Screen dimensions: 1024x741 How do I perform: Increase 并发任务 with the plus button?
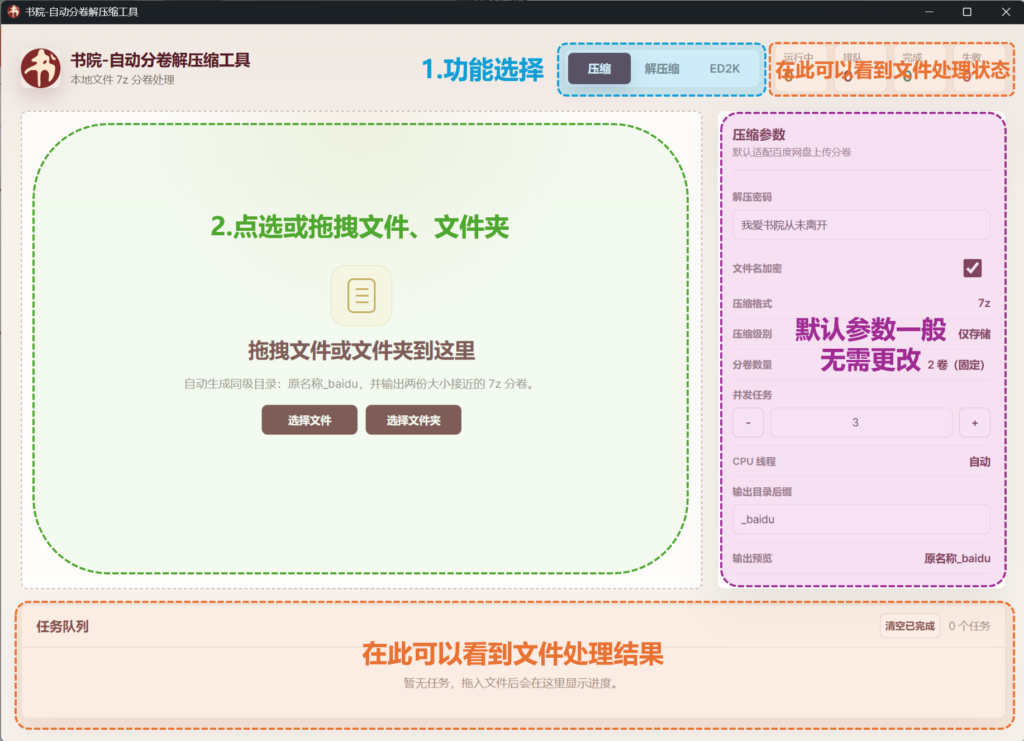[x=974, y=422]
